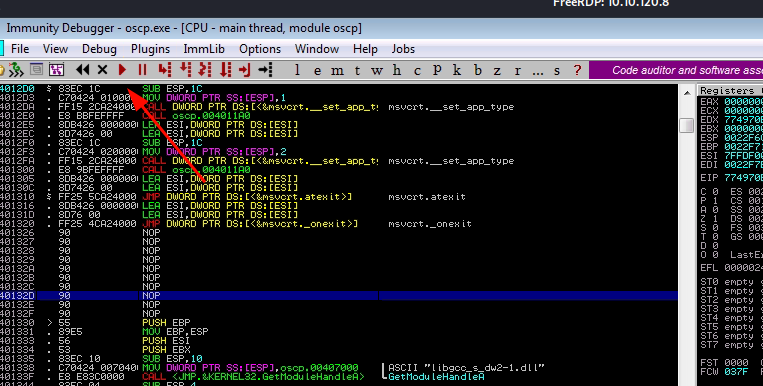
Task: Show Threads with 't' button
Action: (357, 71)
